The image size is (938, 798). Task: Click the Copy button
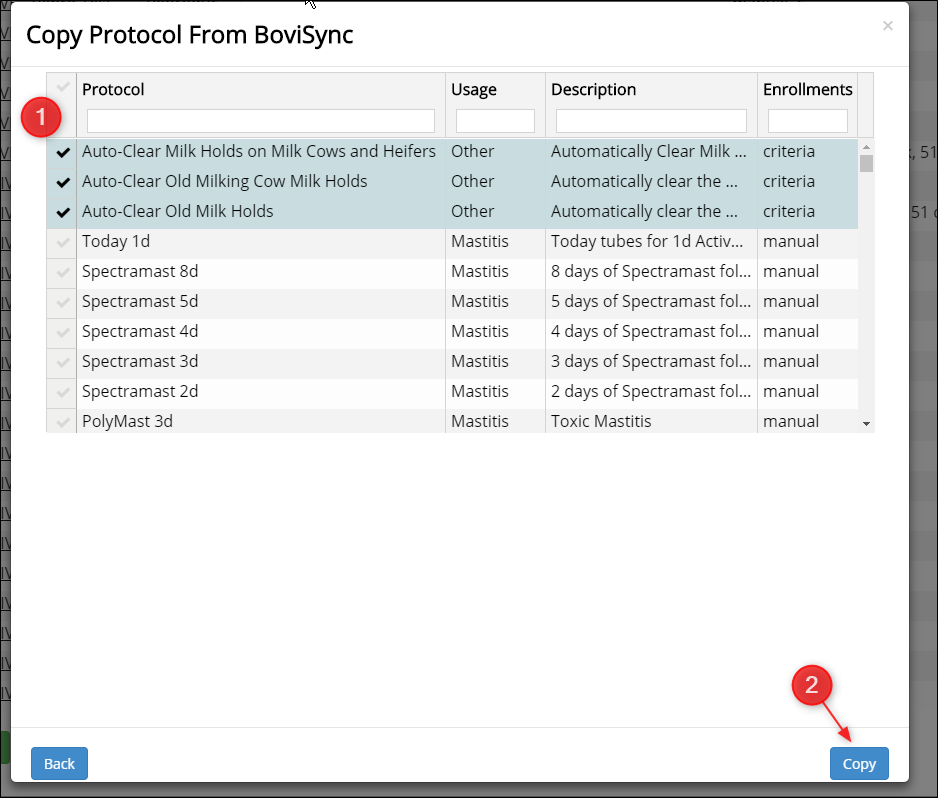coord(859,763)
